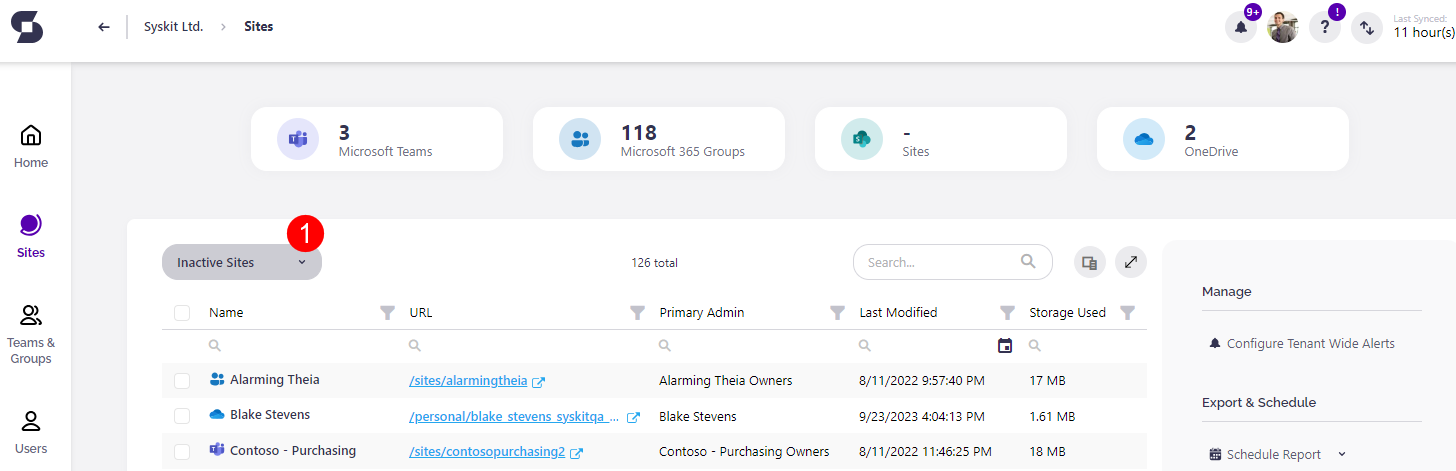Click the search magnifier icon
Image resolution: width=1456 pixels, height=471 pixels.
click(x=1028, y=261)
